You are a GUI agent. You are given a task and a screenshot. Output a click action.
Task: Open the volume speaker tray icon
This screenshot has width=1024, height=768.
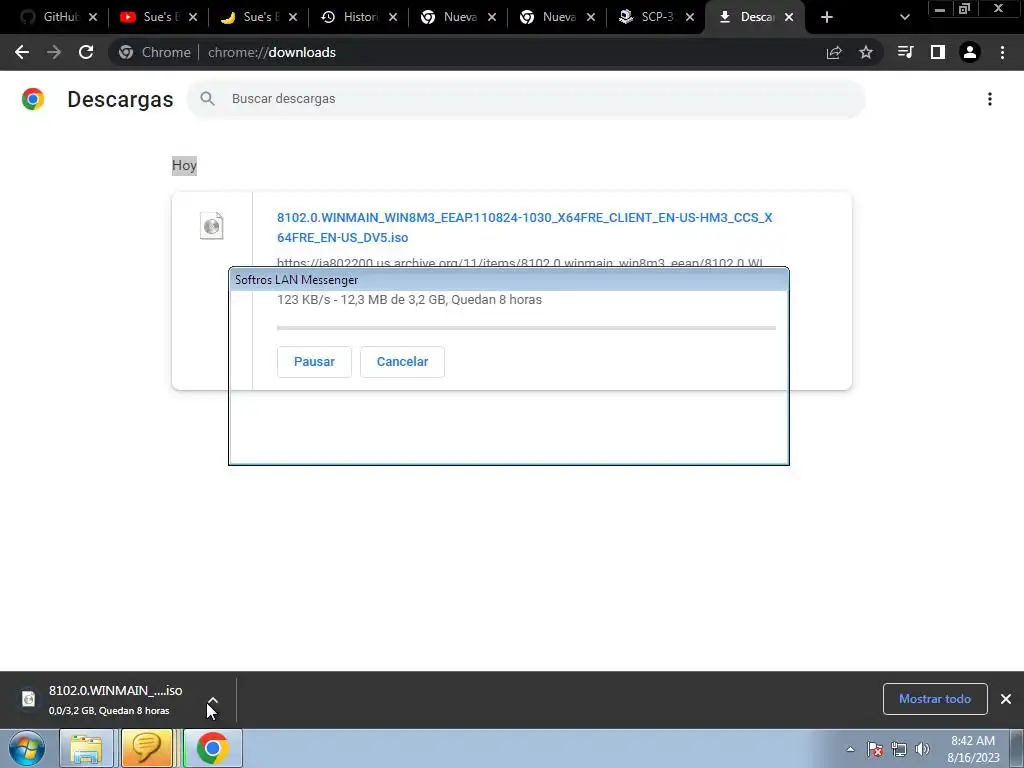point(922,749)
